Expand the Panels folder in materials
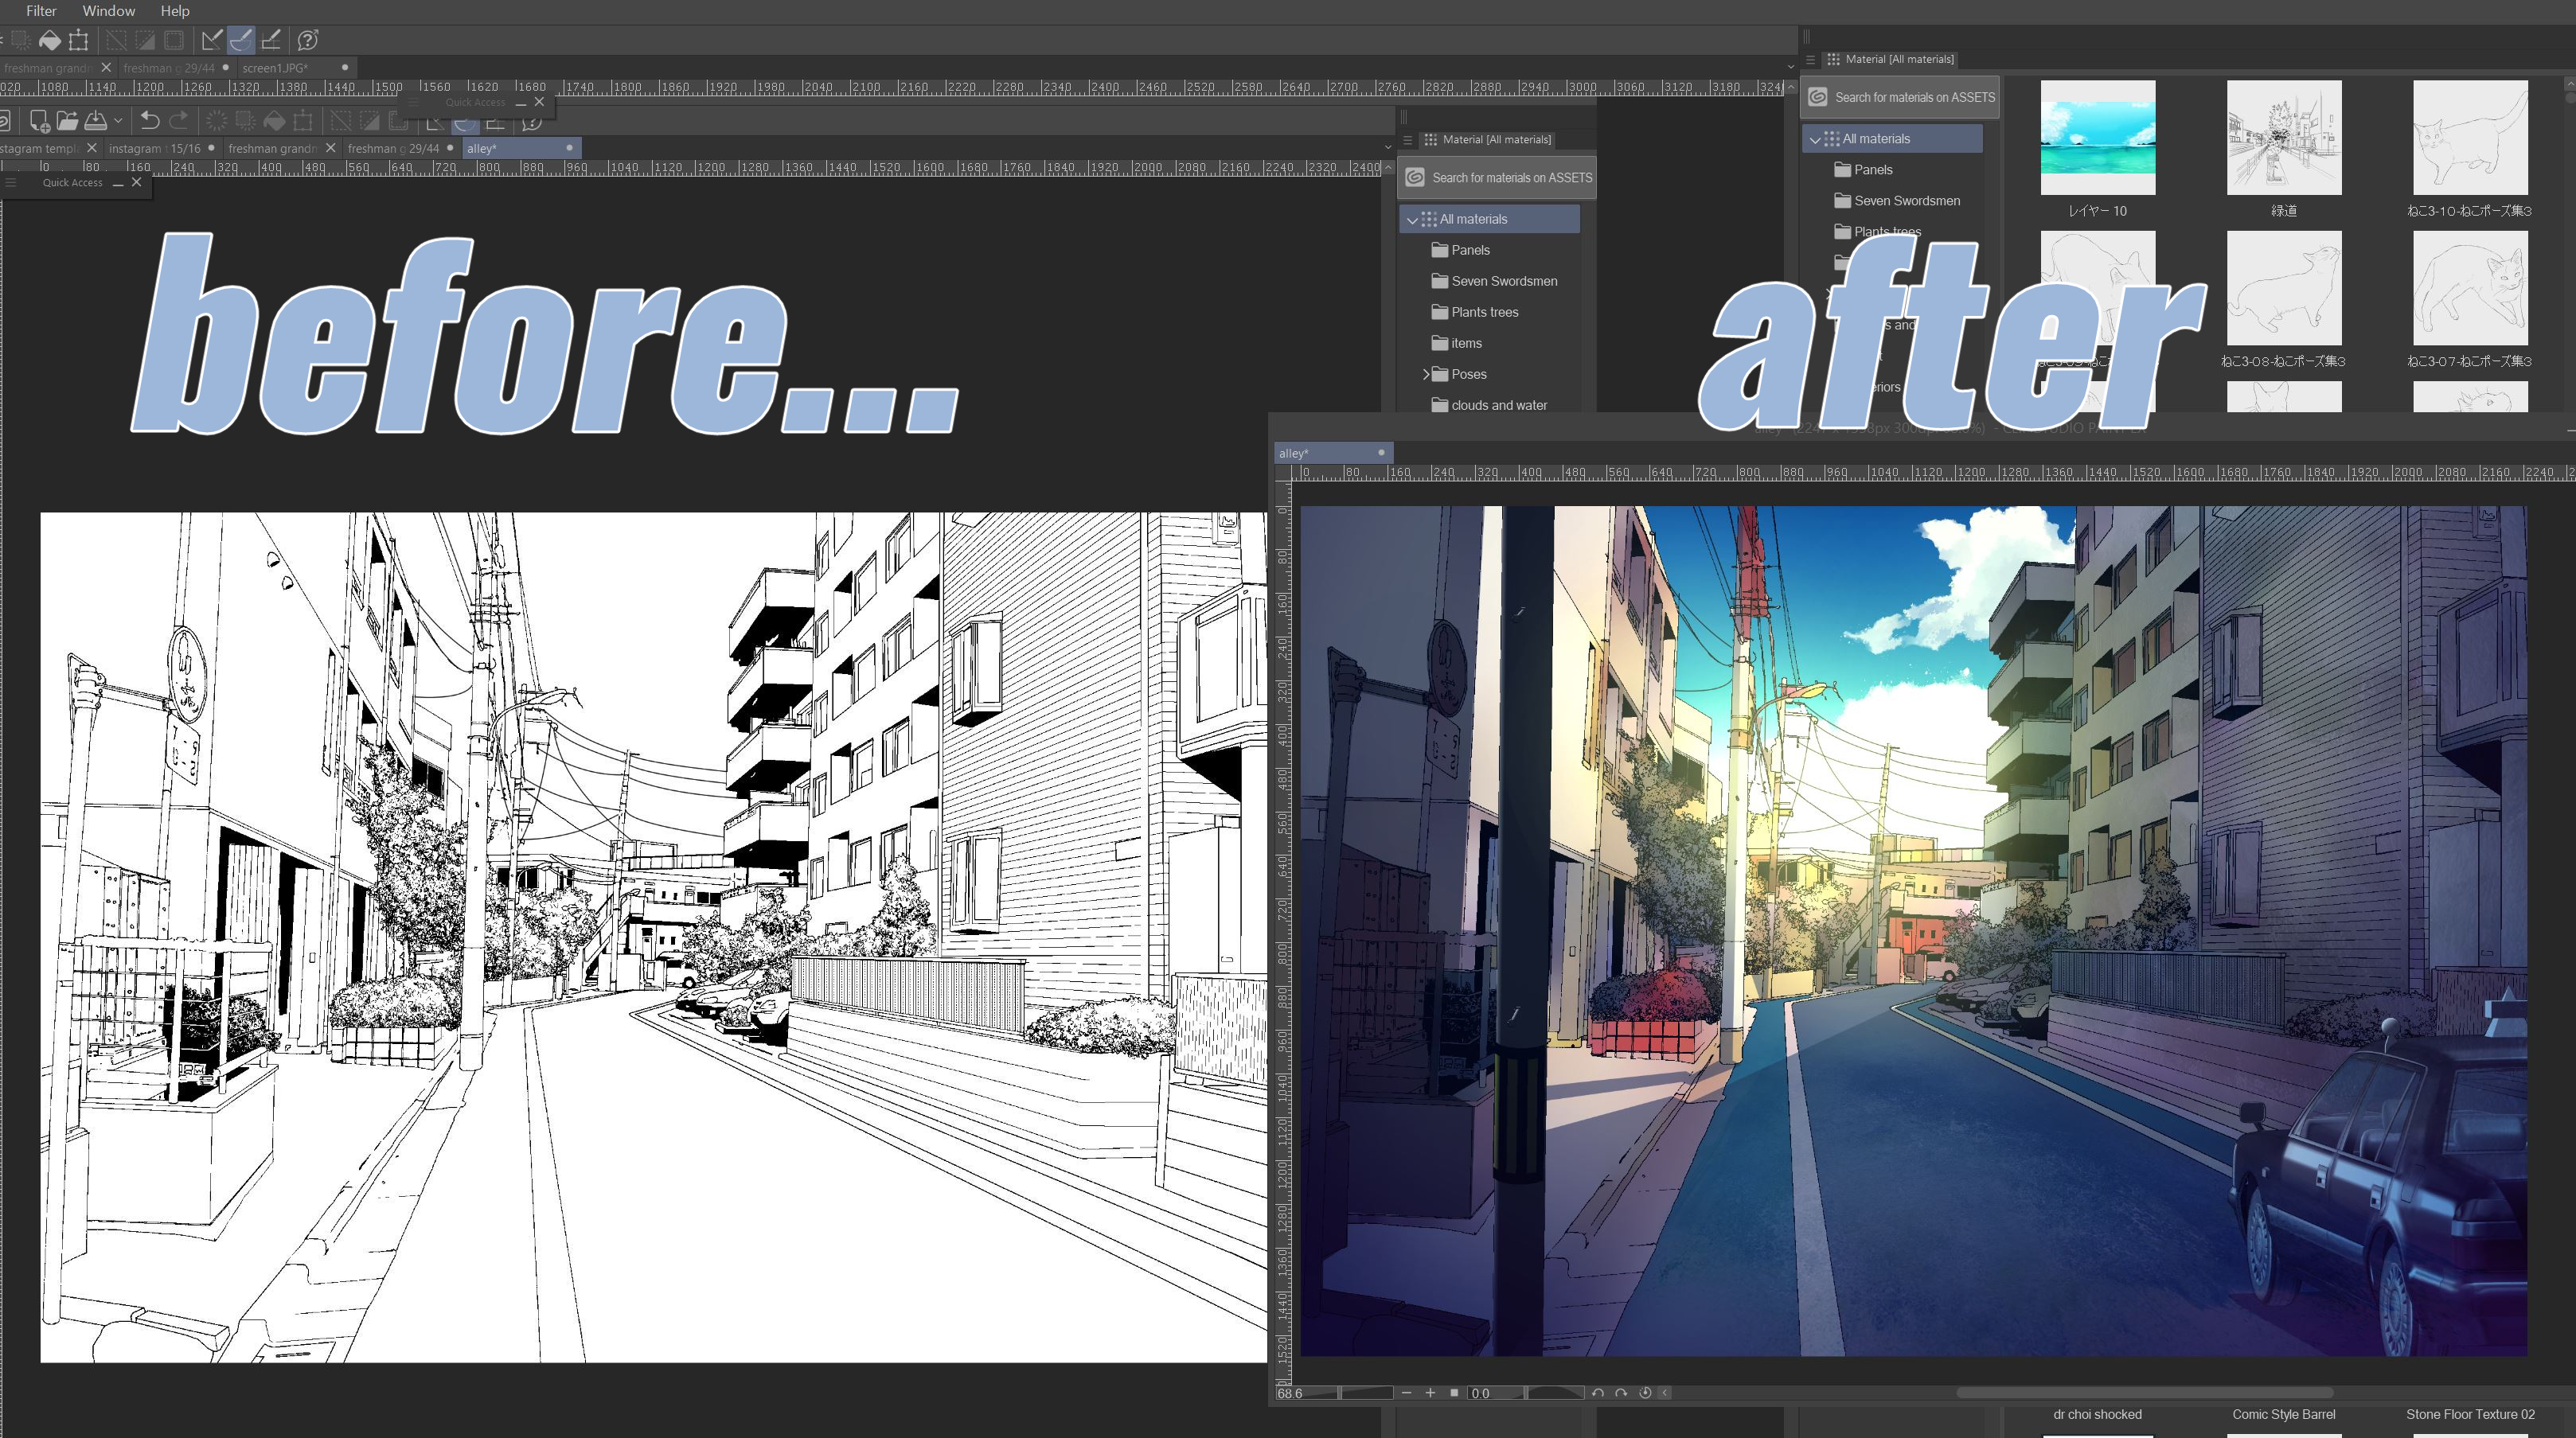This screenshot has width=2576, height=1438. tap(1470, 249)
